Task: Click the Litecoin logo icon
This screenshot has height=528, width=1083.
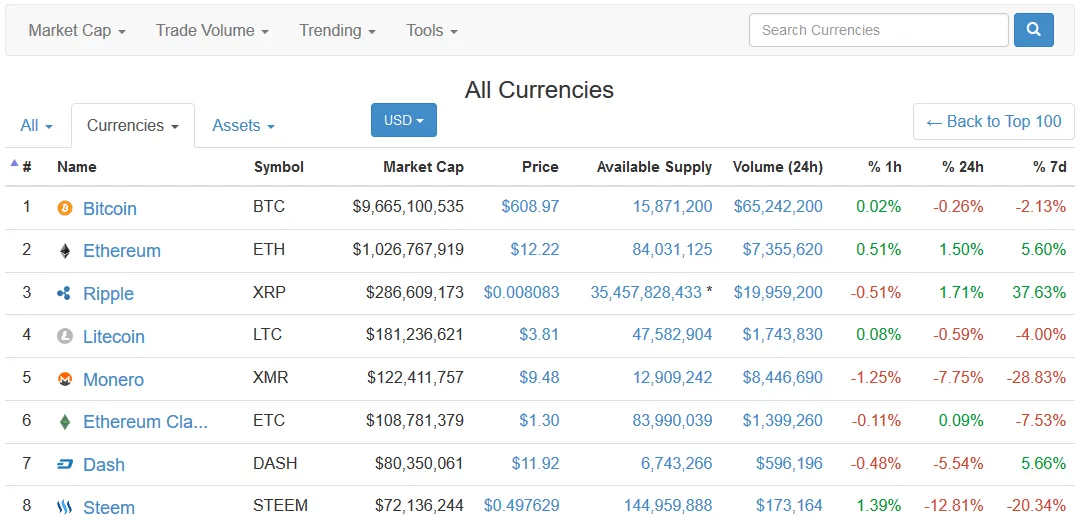Action: 64,337
